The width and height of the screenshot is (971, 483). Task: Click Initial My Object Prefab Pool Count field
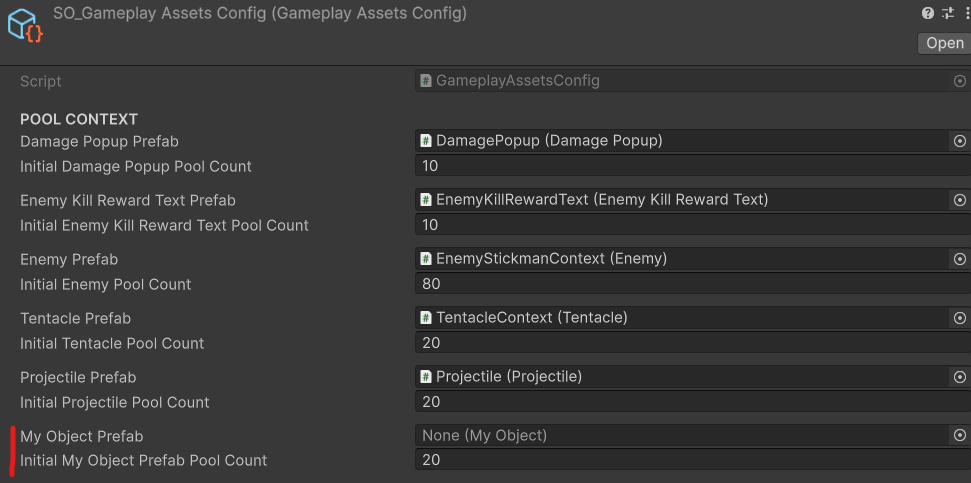[x=690, y=460]
